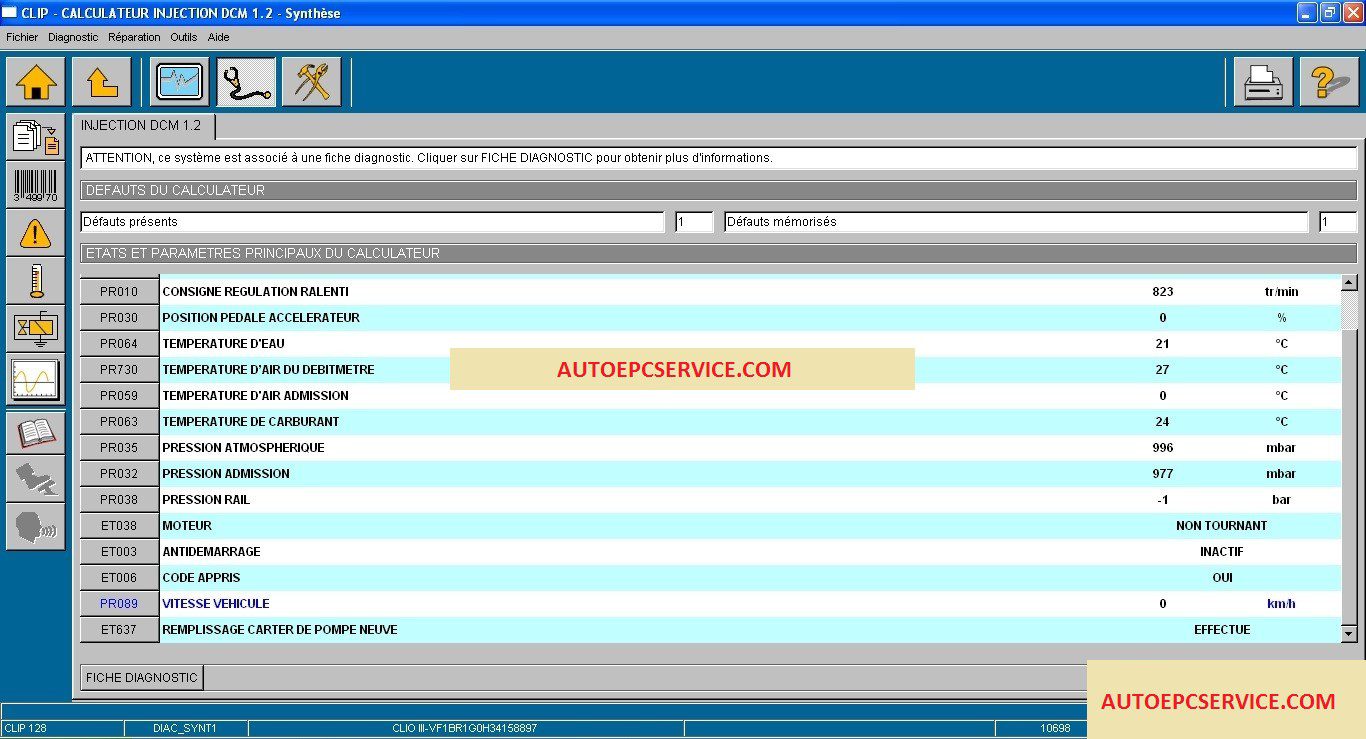1366x739 pixels.
Task: Open the Aide menu
Action: click(218, 37)
